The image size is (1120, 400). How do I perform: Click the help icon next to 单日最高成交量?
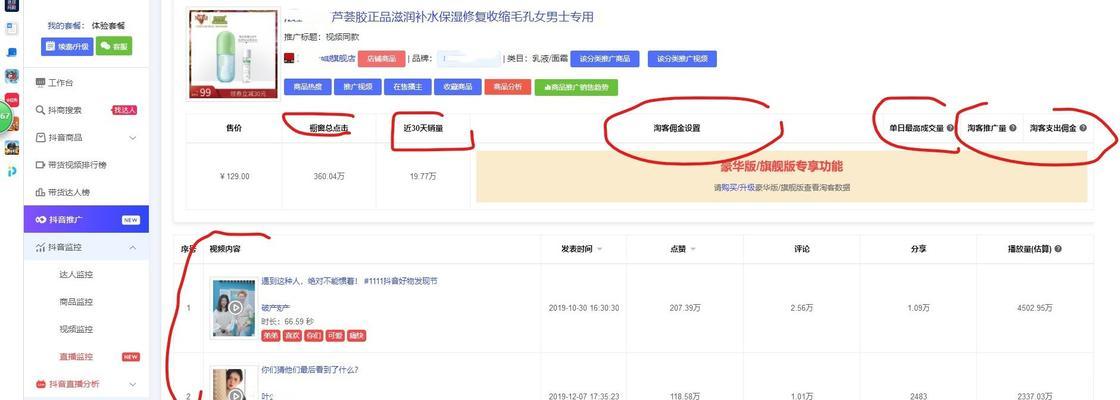coord(950,128)
